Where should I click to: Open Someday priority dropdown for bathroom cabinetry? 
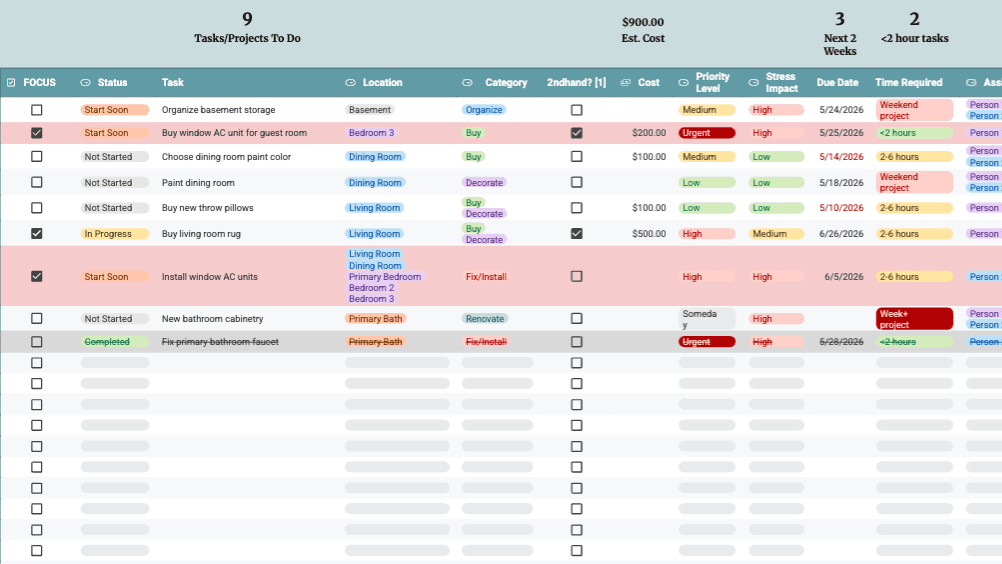707,319
